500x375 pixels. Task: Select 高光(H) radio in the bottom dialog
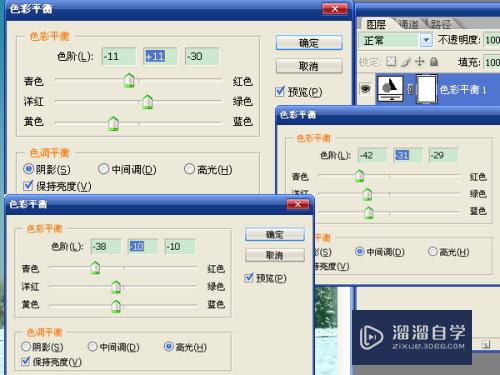tap(168, 347)
